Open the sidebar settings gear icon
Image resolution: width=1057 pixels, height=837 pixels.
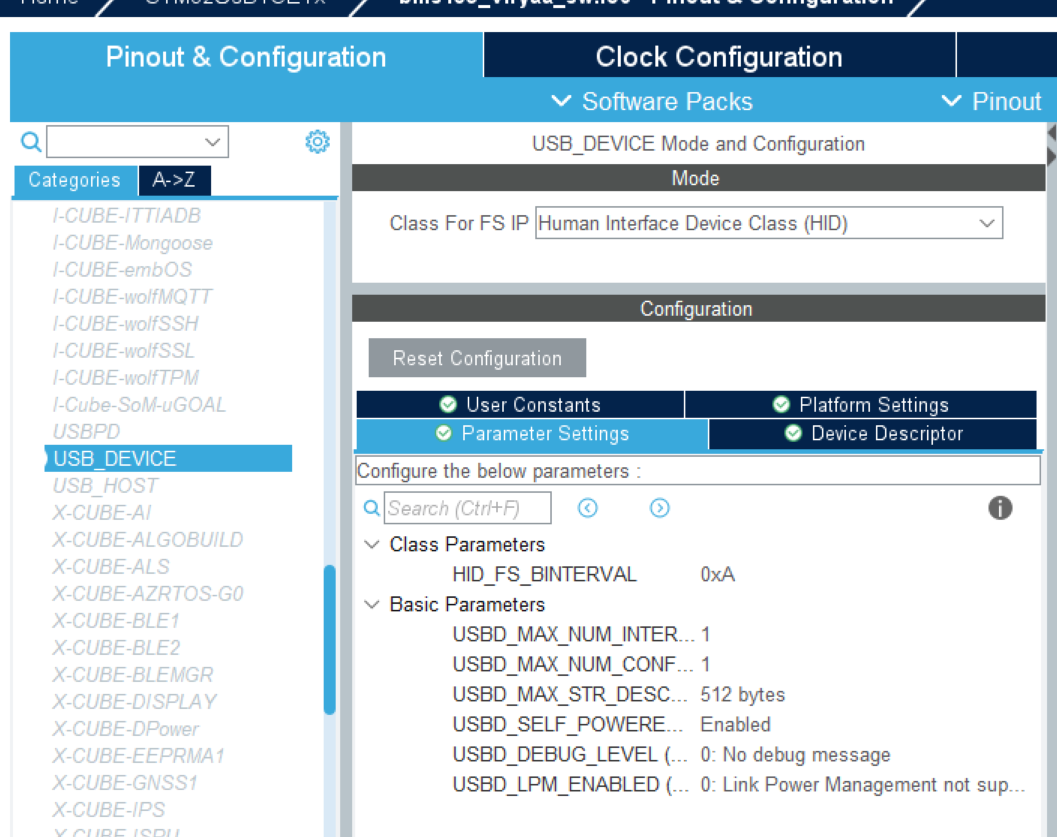click(x=317, y=141)
